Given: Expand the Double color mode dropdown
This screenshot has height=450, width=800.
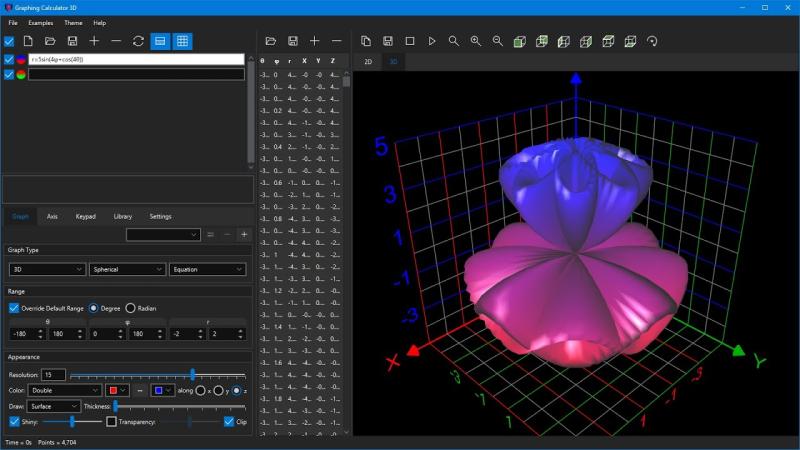Looking at the screenshot, I should [x=64, y=390].
